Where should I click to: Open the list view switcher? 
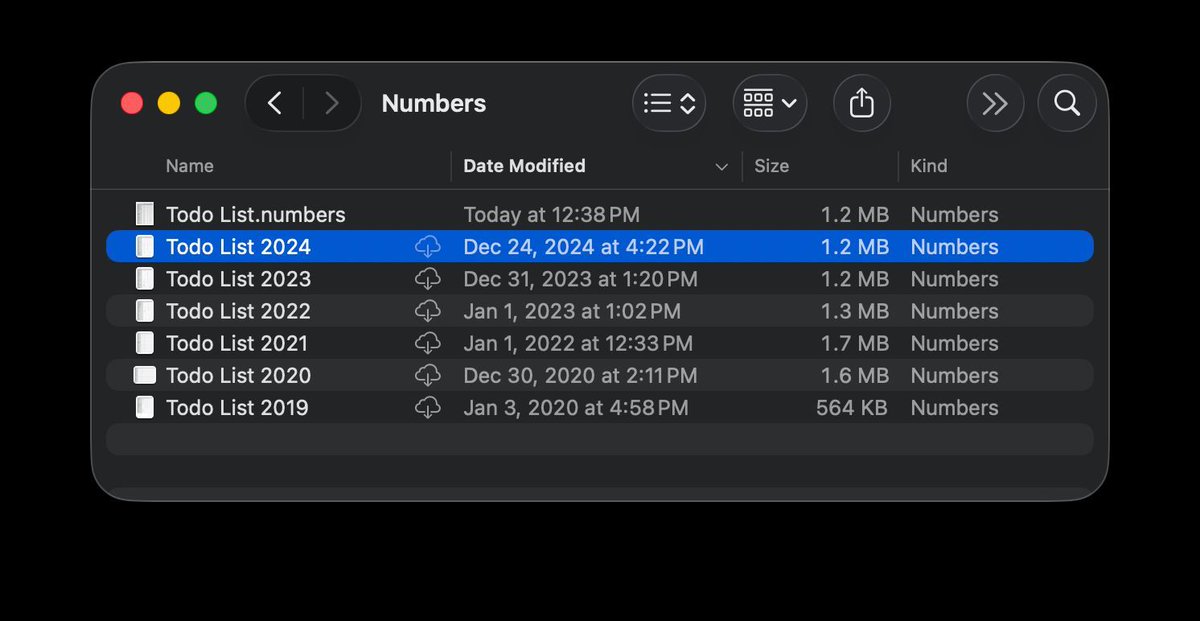669,103
